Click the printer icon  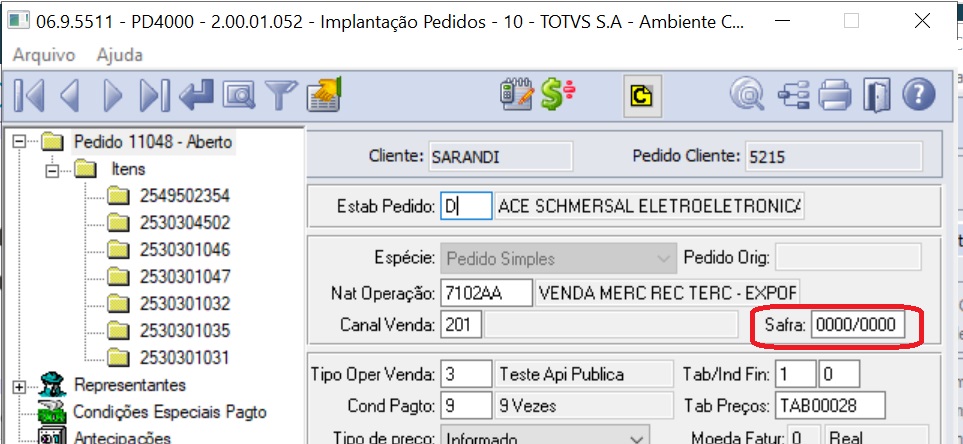coord(835,96)
